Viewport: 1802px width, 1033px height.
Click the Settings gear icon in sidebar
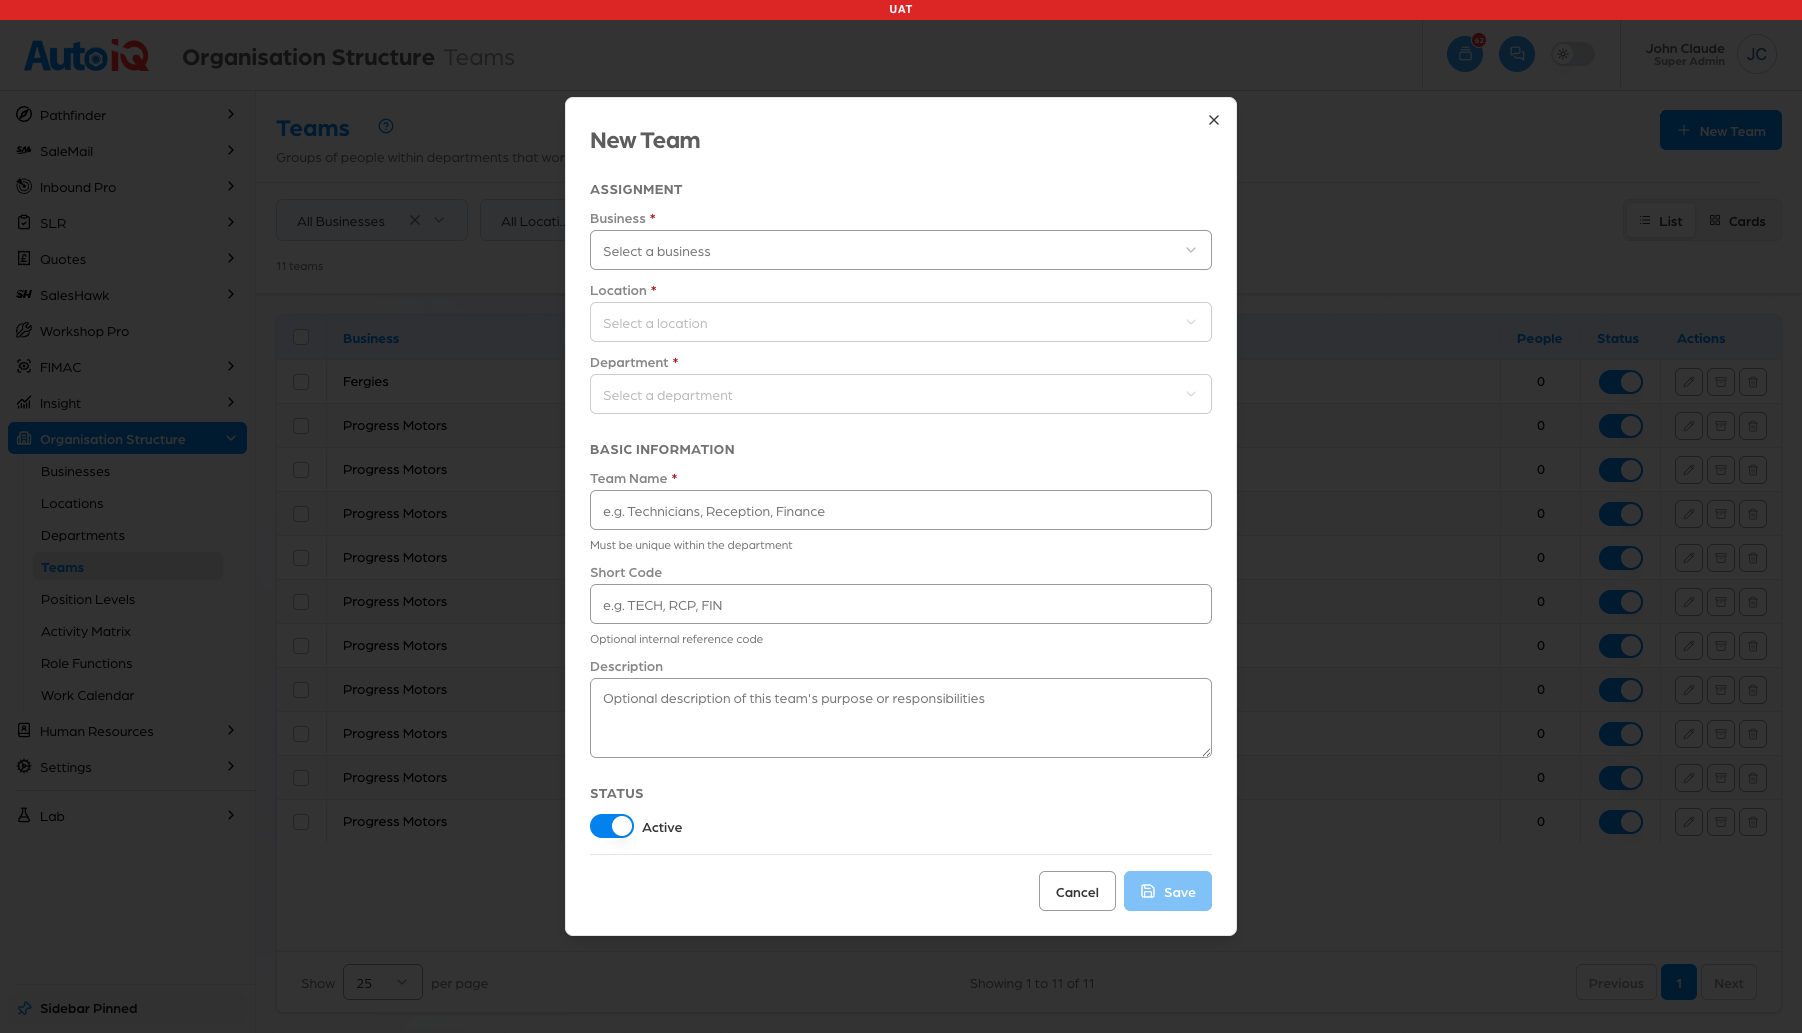point(24,767)
